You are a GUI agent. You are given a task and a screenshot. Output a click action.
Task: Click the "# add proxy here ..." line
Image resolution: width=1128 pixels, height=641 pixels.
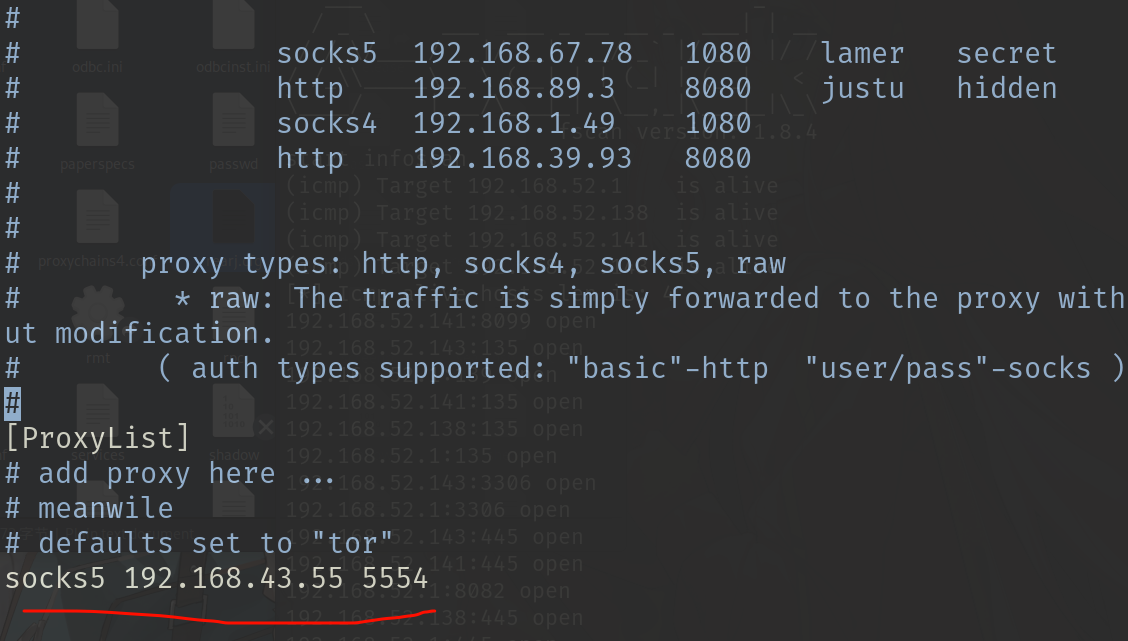coord(169,474)
